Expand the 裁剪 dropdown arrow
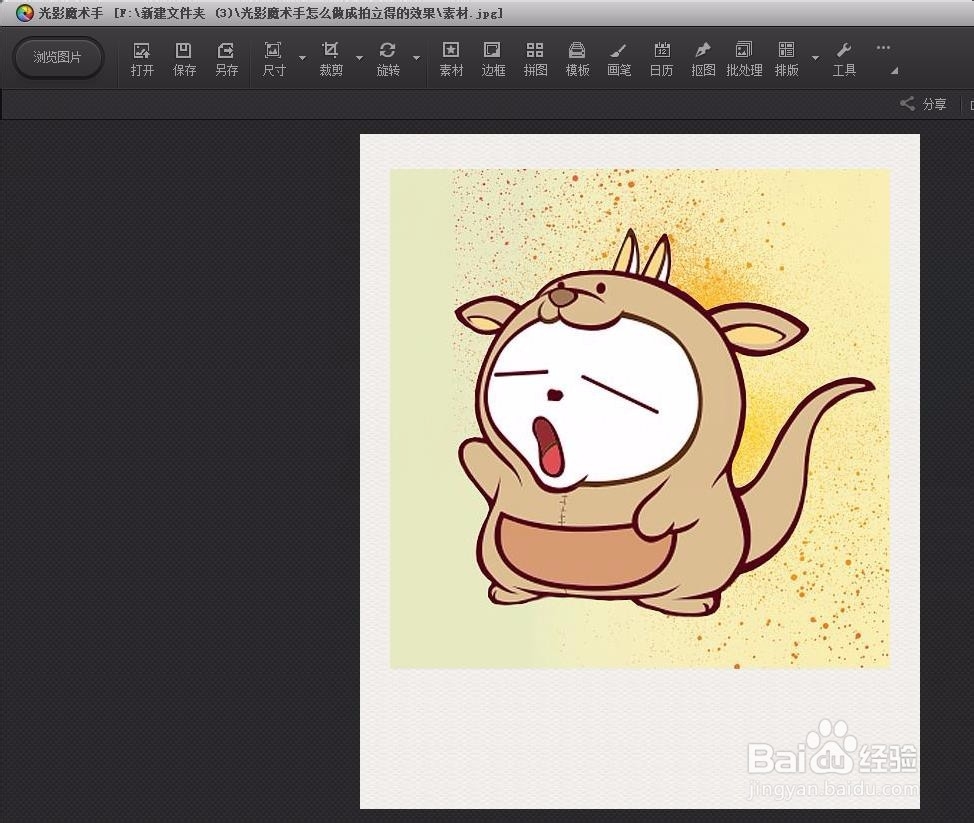The image size is (974, 823). pyautogui.click(x=360, y=58)
